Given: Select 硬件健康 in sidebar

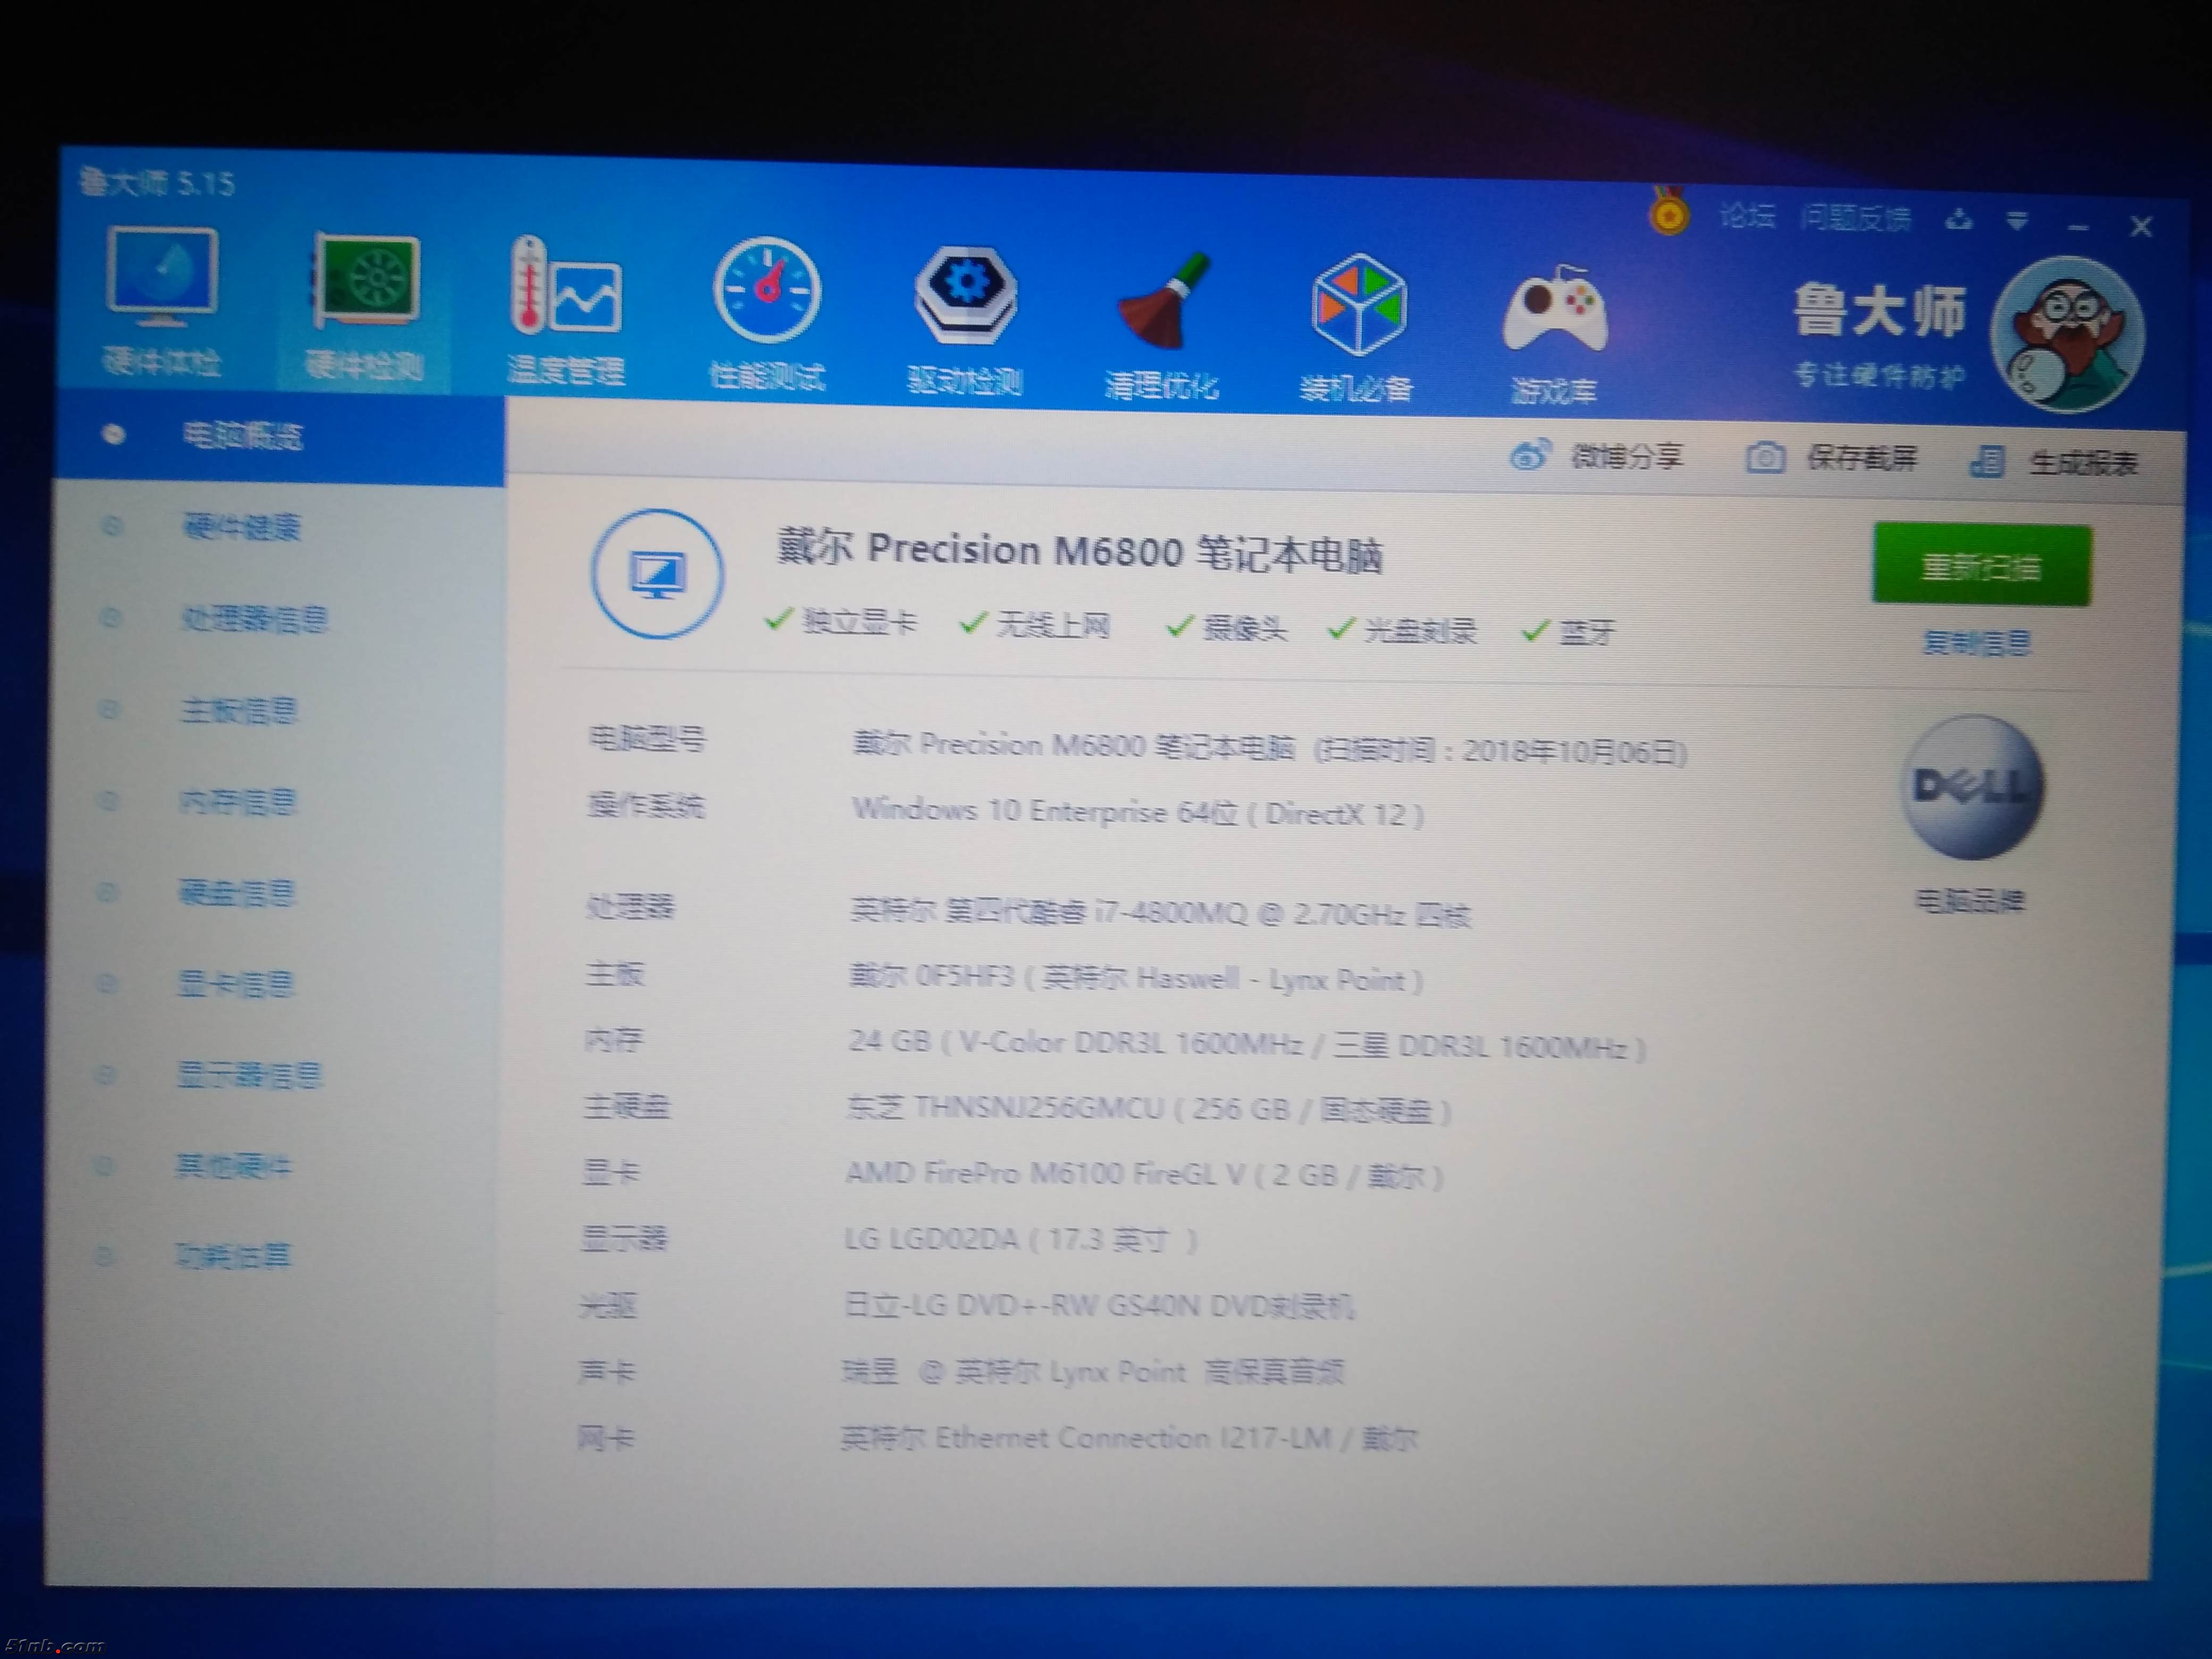Looking at the screenshot, I should tap(241, 527).
